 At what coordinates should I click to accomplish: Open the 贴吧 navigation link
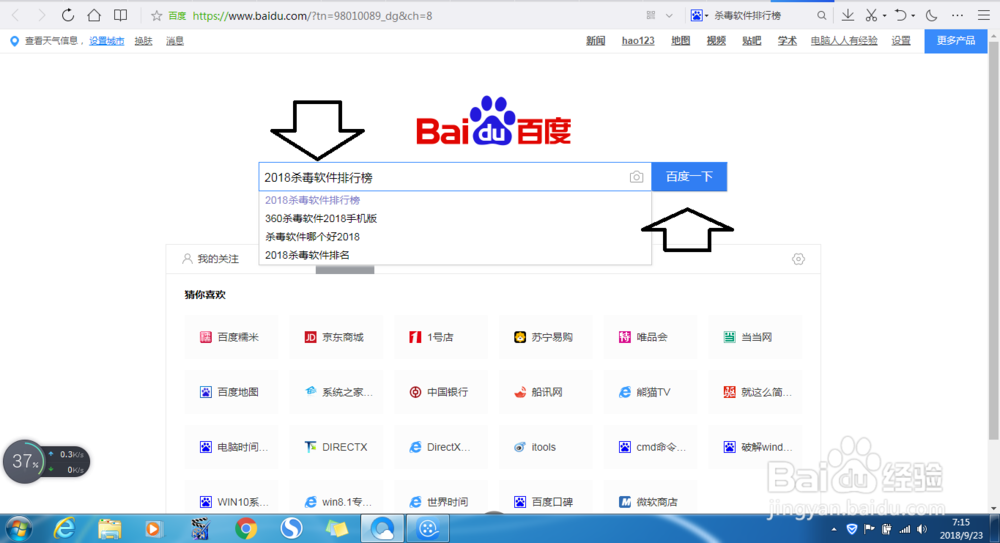(752, 41)
